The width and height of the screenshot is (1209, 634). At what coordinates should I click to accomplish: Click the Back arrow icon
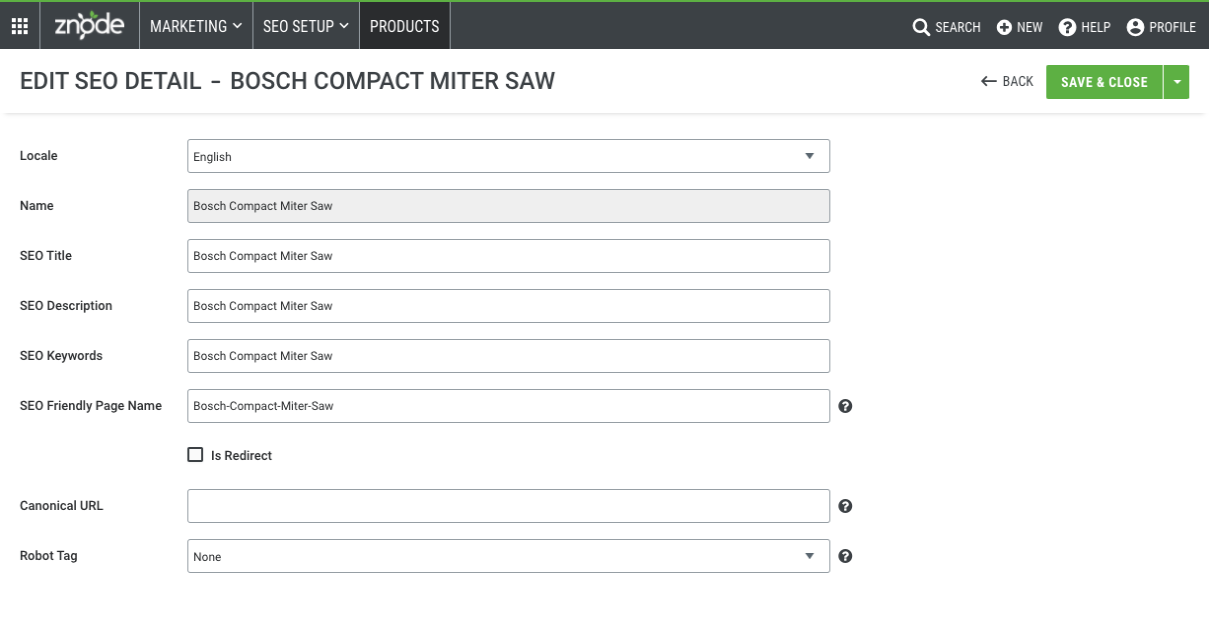pyautogui.click(x=989, y=81)
